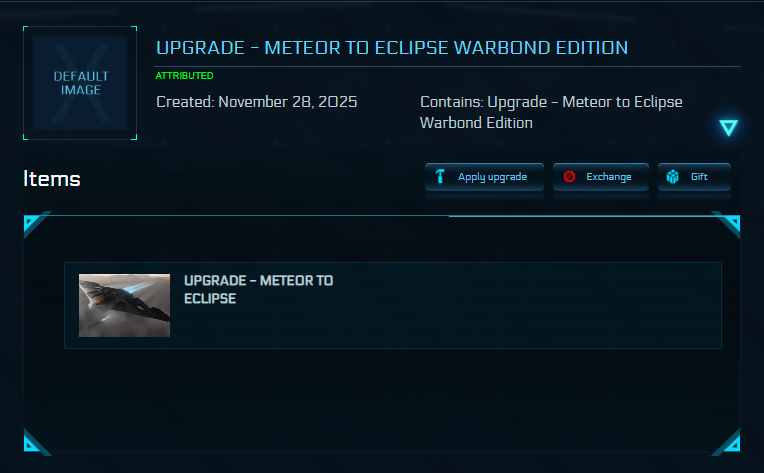Select the Items section heading
The image size is (764, 473).
[x=52, y=179]
